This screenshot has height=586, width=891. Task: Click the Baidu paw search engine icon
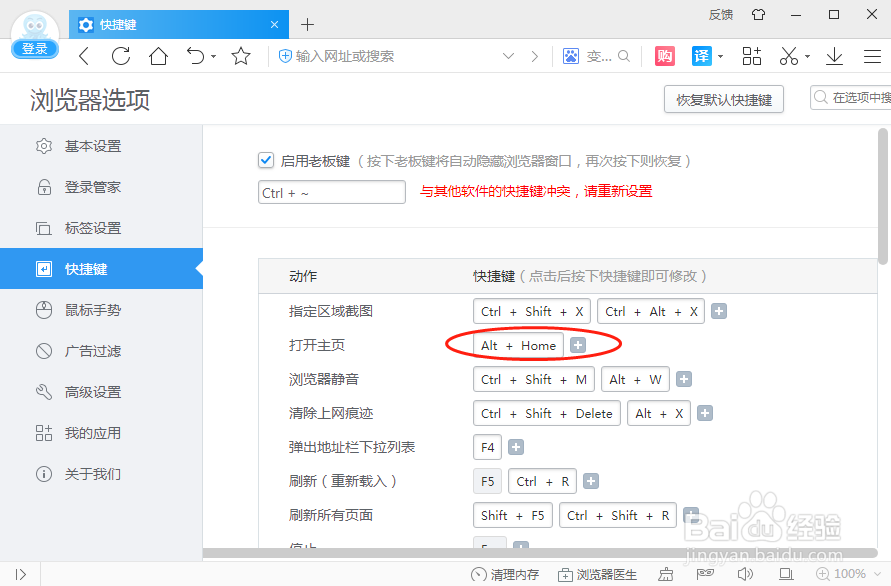tap(571, 56)
